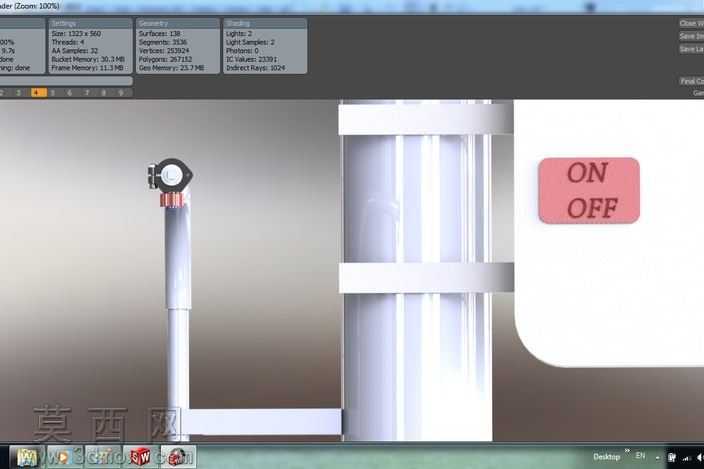Show hidden system tray icons

tap(658, 458)
